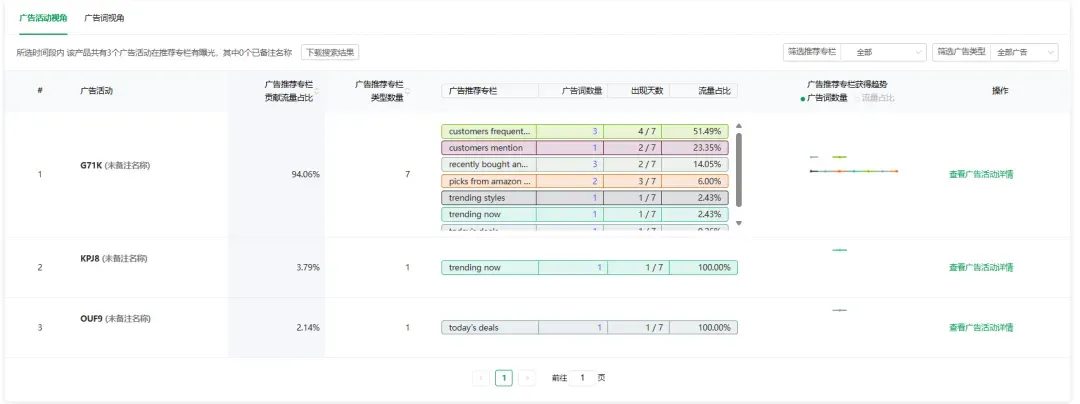Click the G71K campaign name
The height and width of the screenshot is (404, 1080).
tap(91, 166)
